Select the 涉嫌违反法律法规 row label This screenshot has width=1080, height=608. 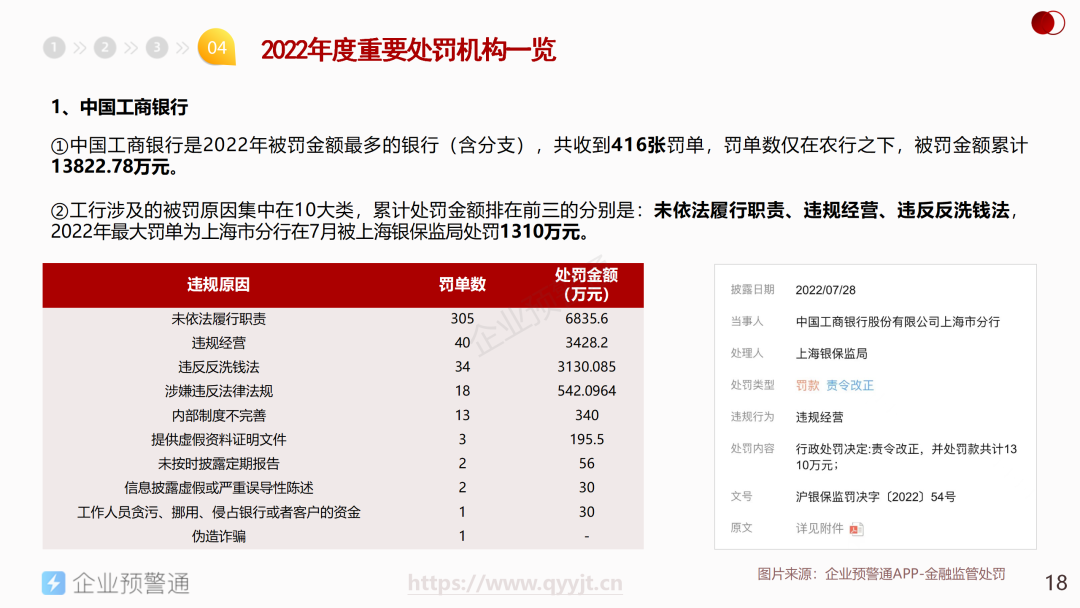click(x=218, y=391)
